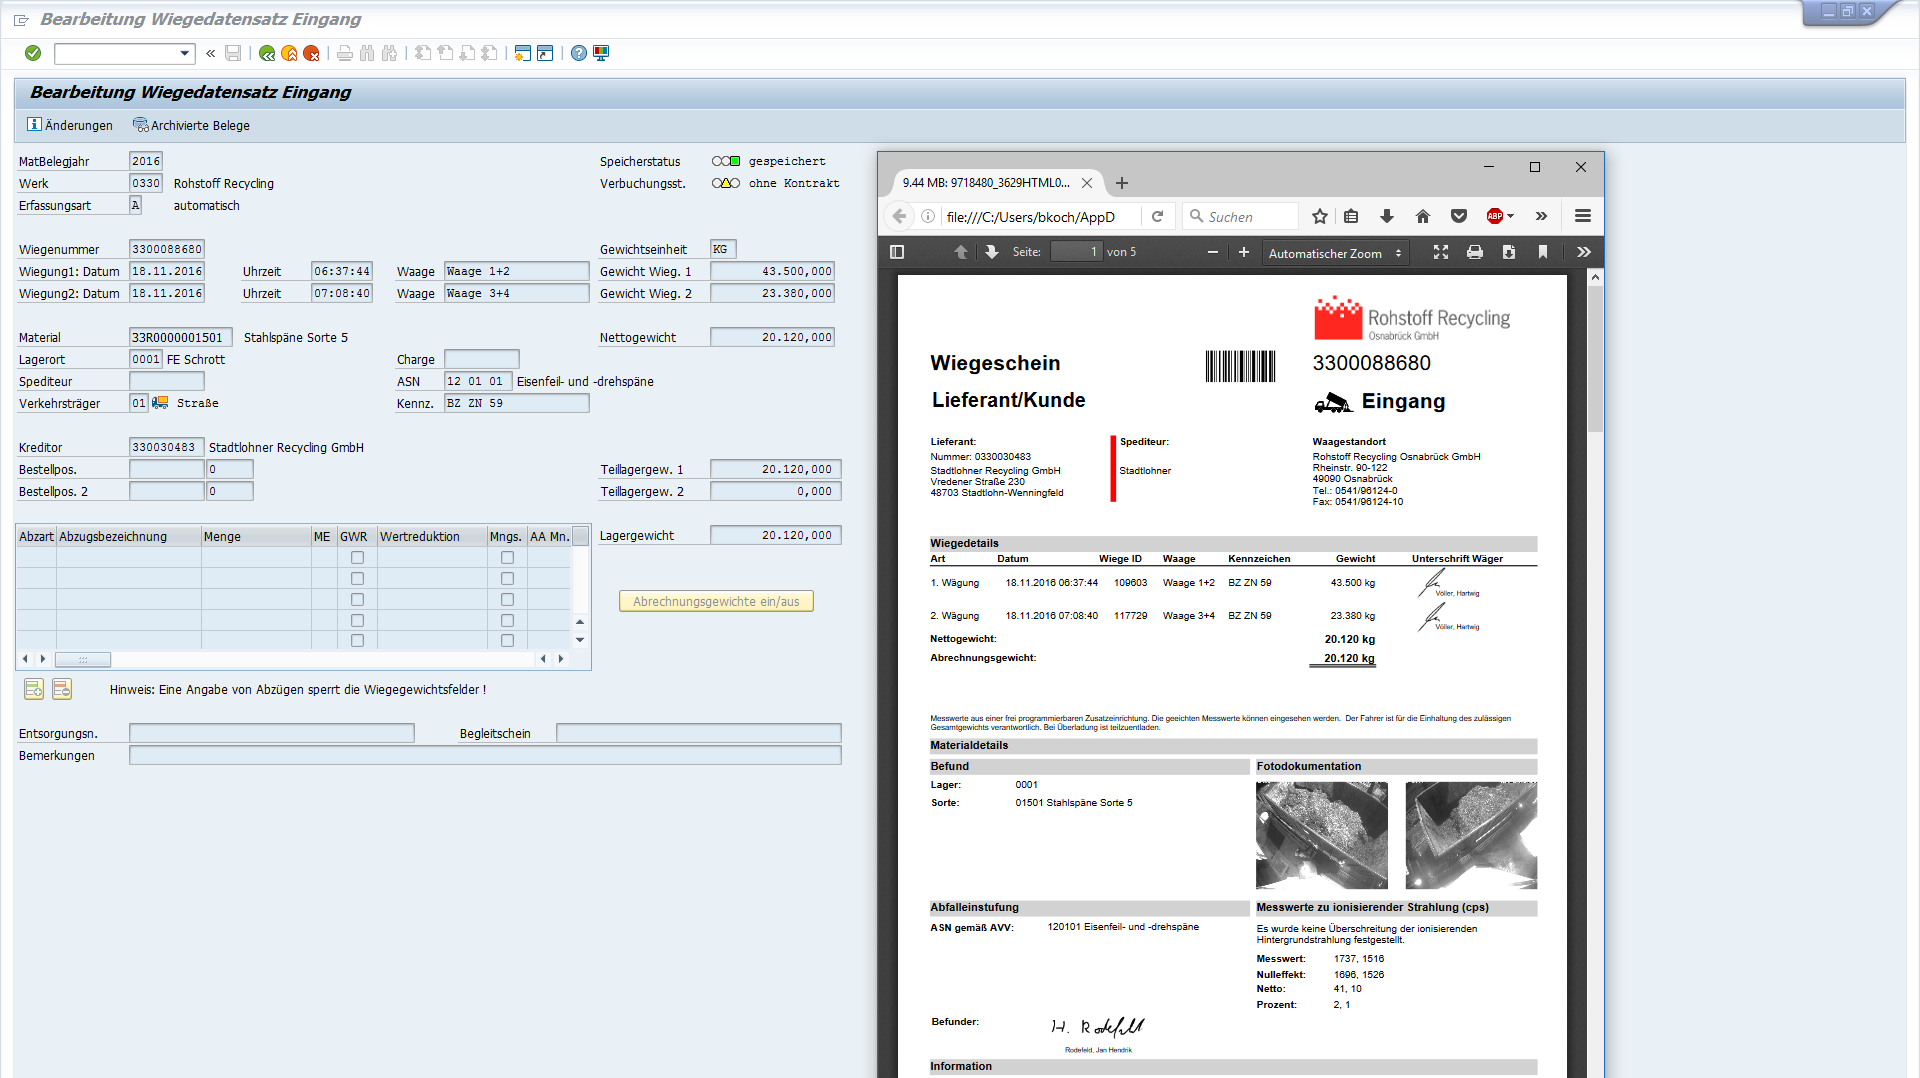Open the browser Downloads arrow icon
This screenshot has height=1078, width=1920.
coord(1387,216)
